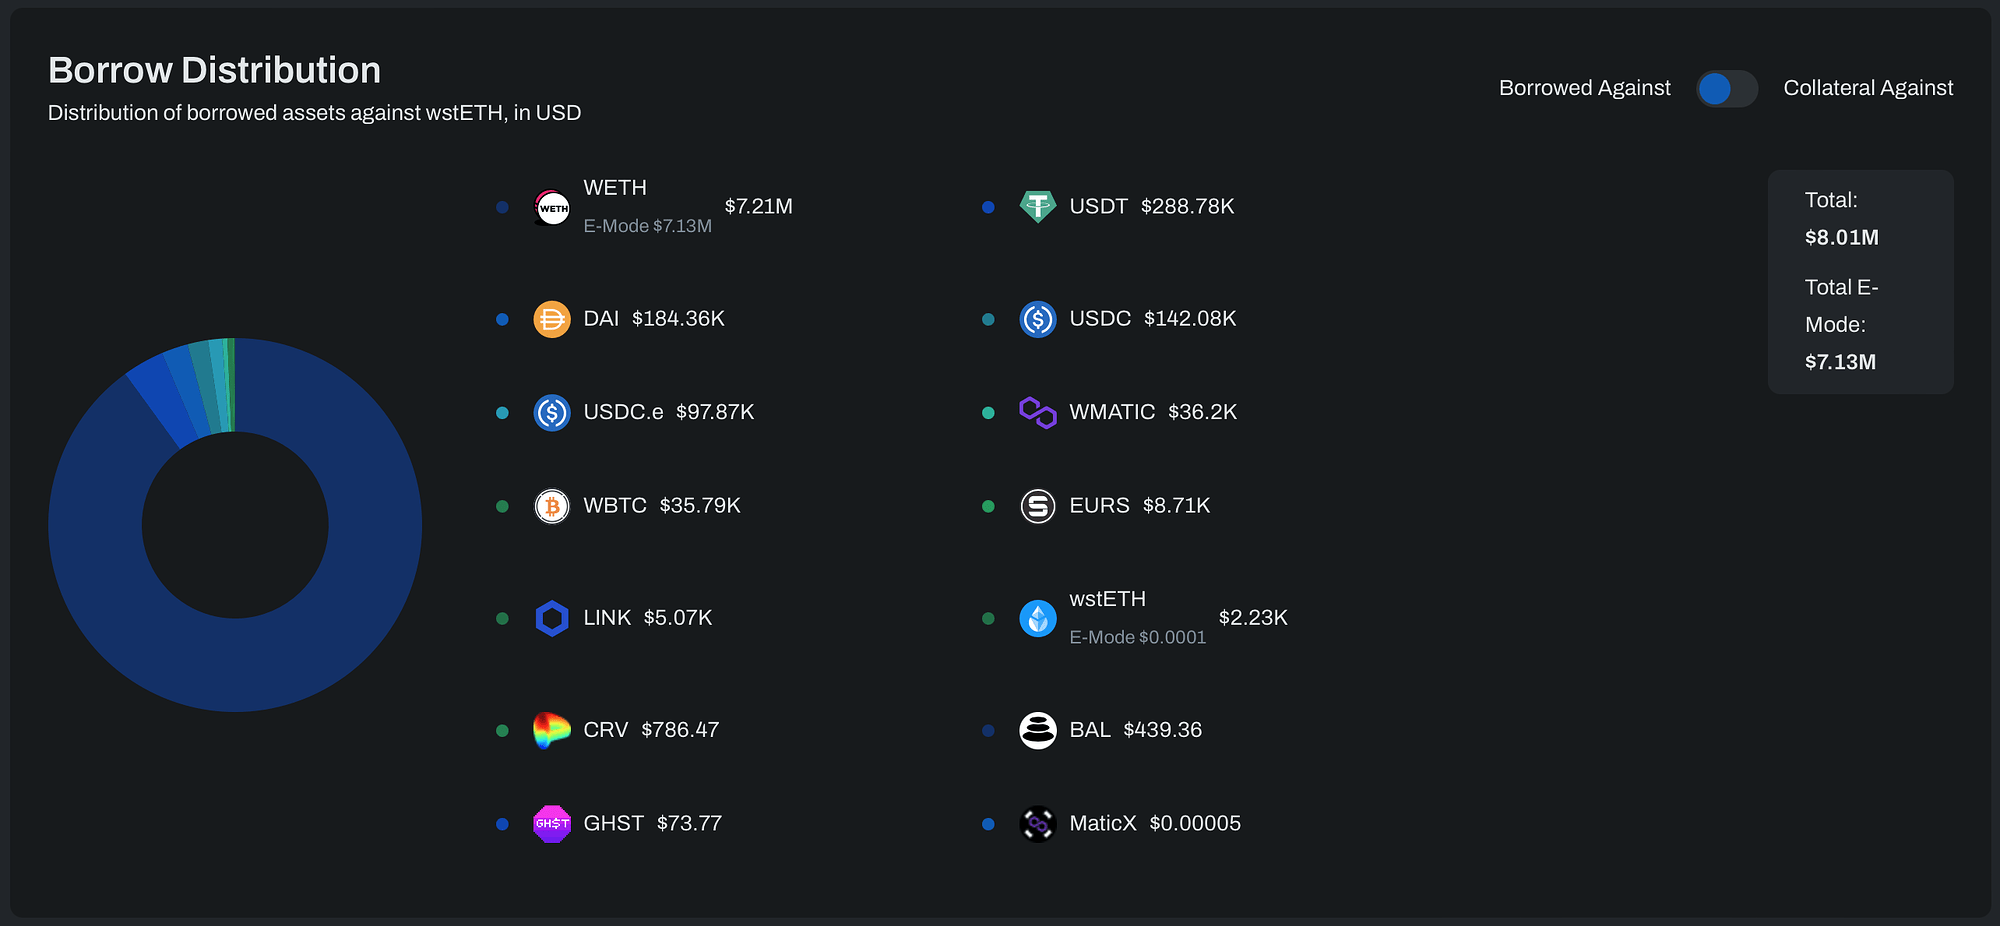The image size is (2000, 926).
Task: Click the EURS token icon
Action: tap(1037, 506)
